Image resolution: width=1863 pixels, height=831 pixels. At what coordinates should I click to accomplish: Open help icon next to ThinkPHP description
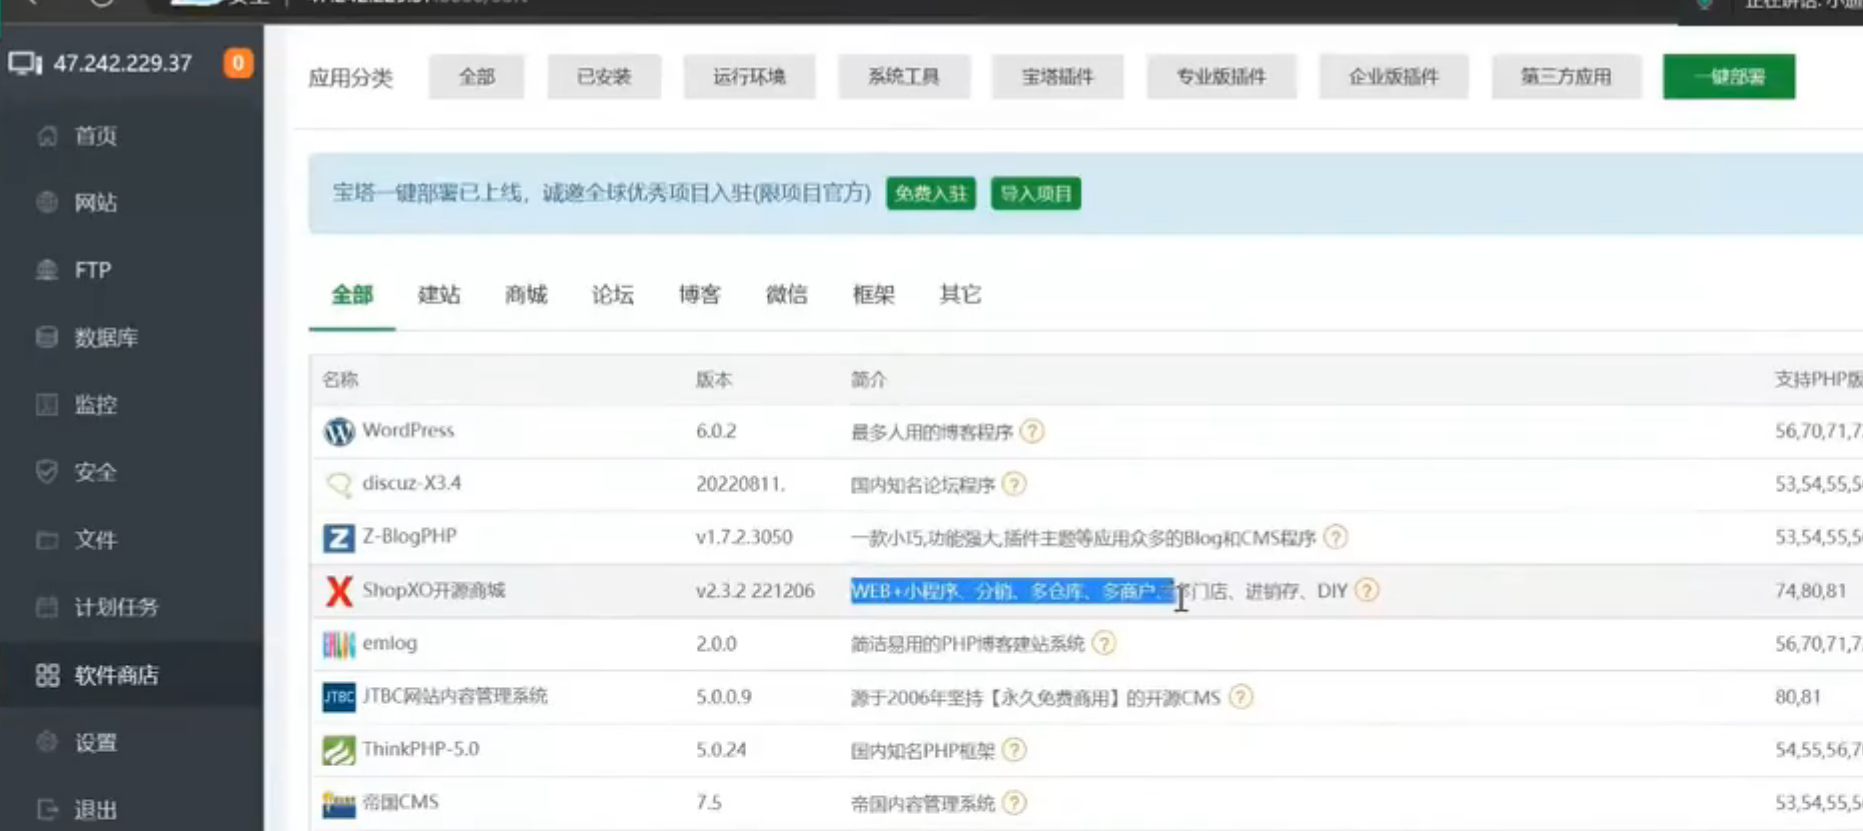pyautogui.click(x=1014, y=749)
